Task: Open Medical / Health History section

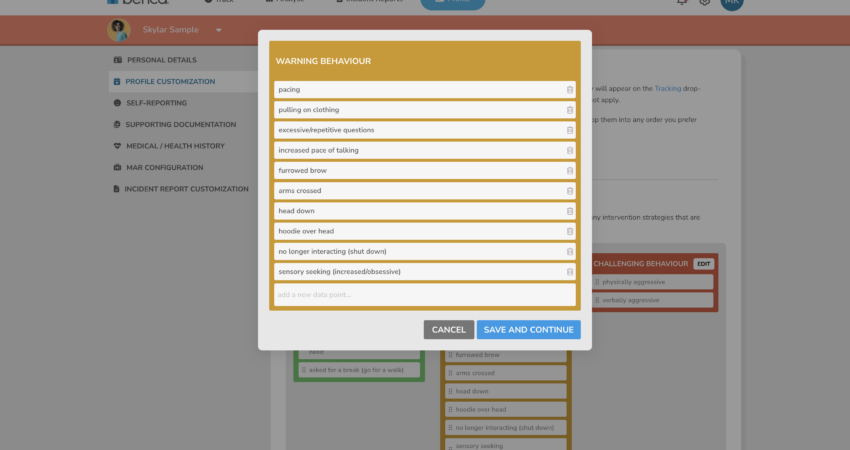Action: tap(174, 146)
